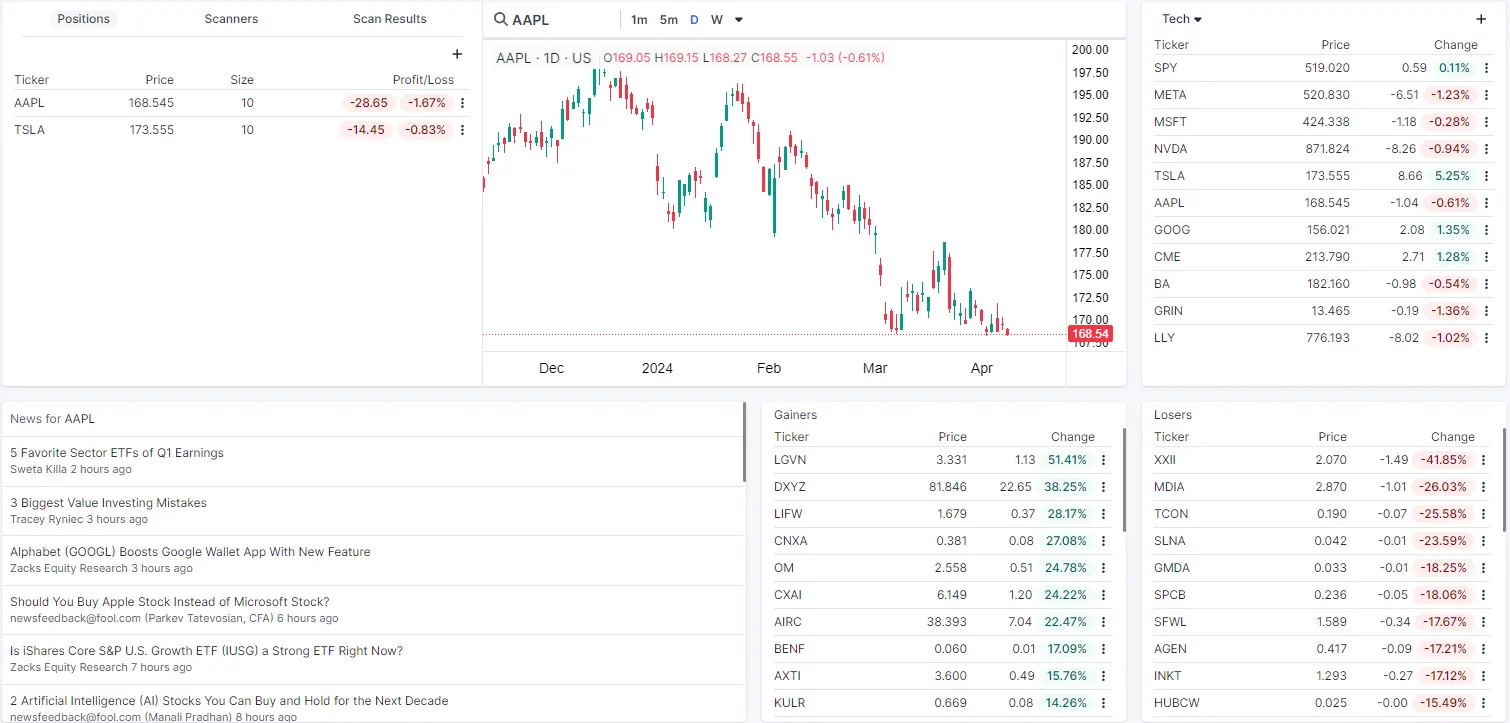The width and height of the screenshot is (1510, 723).
Task: Click the add button in the Positions panel
Action: coord(457,54)
